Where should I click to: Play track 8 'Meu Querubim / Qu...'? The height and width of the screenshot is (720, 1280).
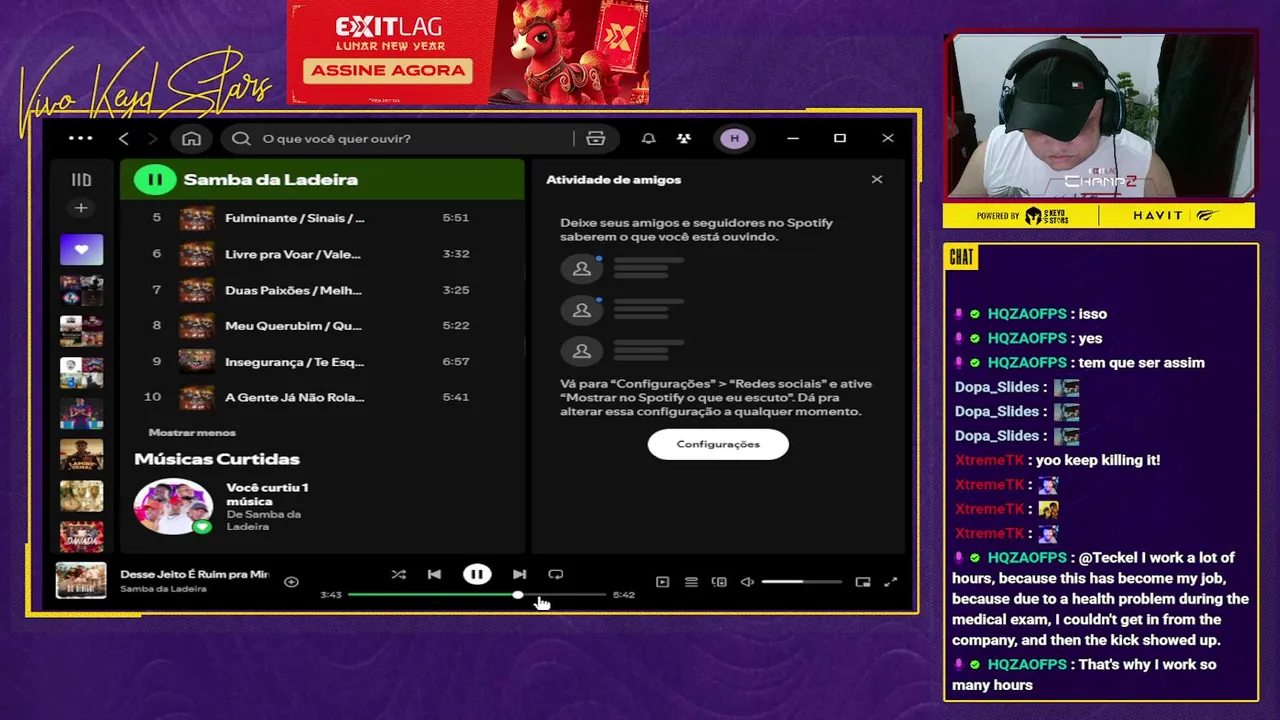coord(322,326)
